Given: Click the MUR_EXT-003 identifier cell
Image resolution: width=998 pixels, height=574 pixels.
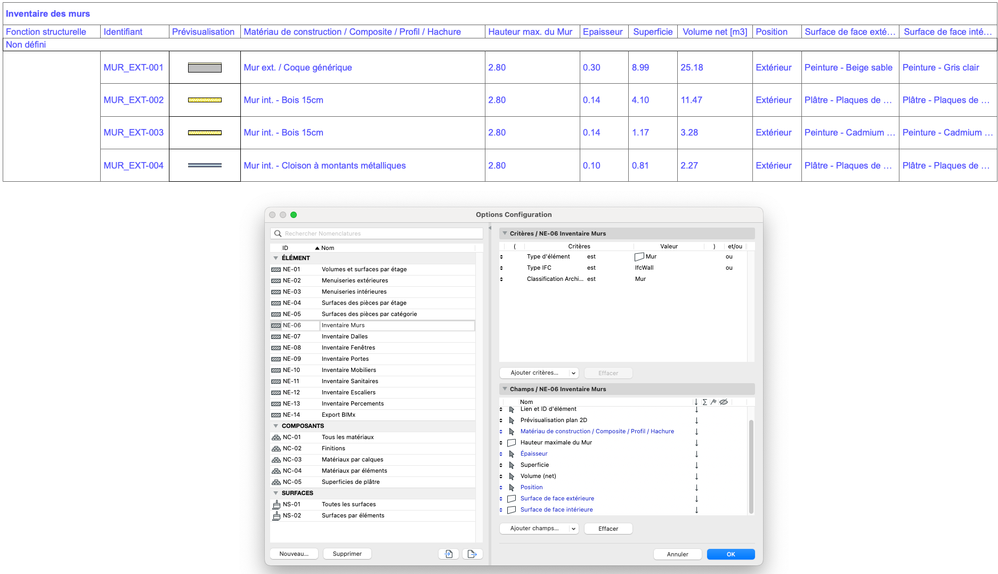Looking at the screenshot, I should point(134,132).
